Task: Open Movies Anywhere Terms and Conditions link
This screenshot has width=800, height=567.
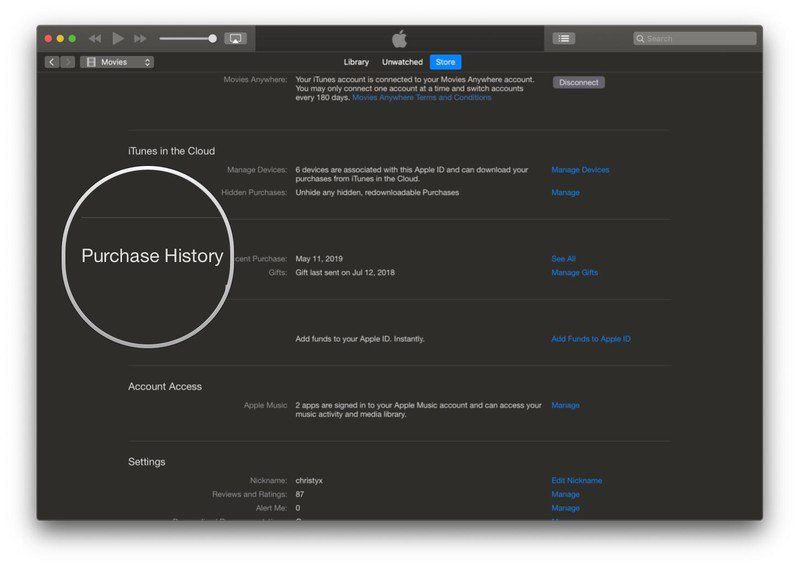Action: click(x=421, y=97)
